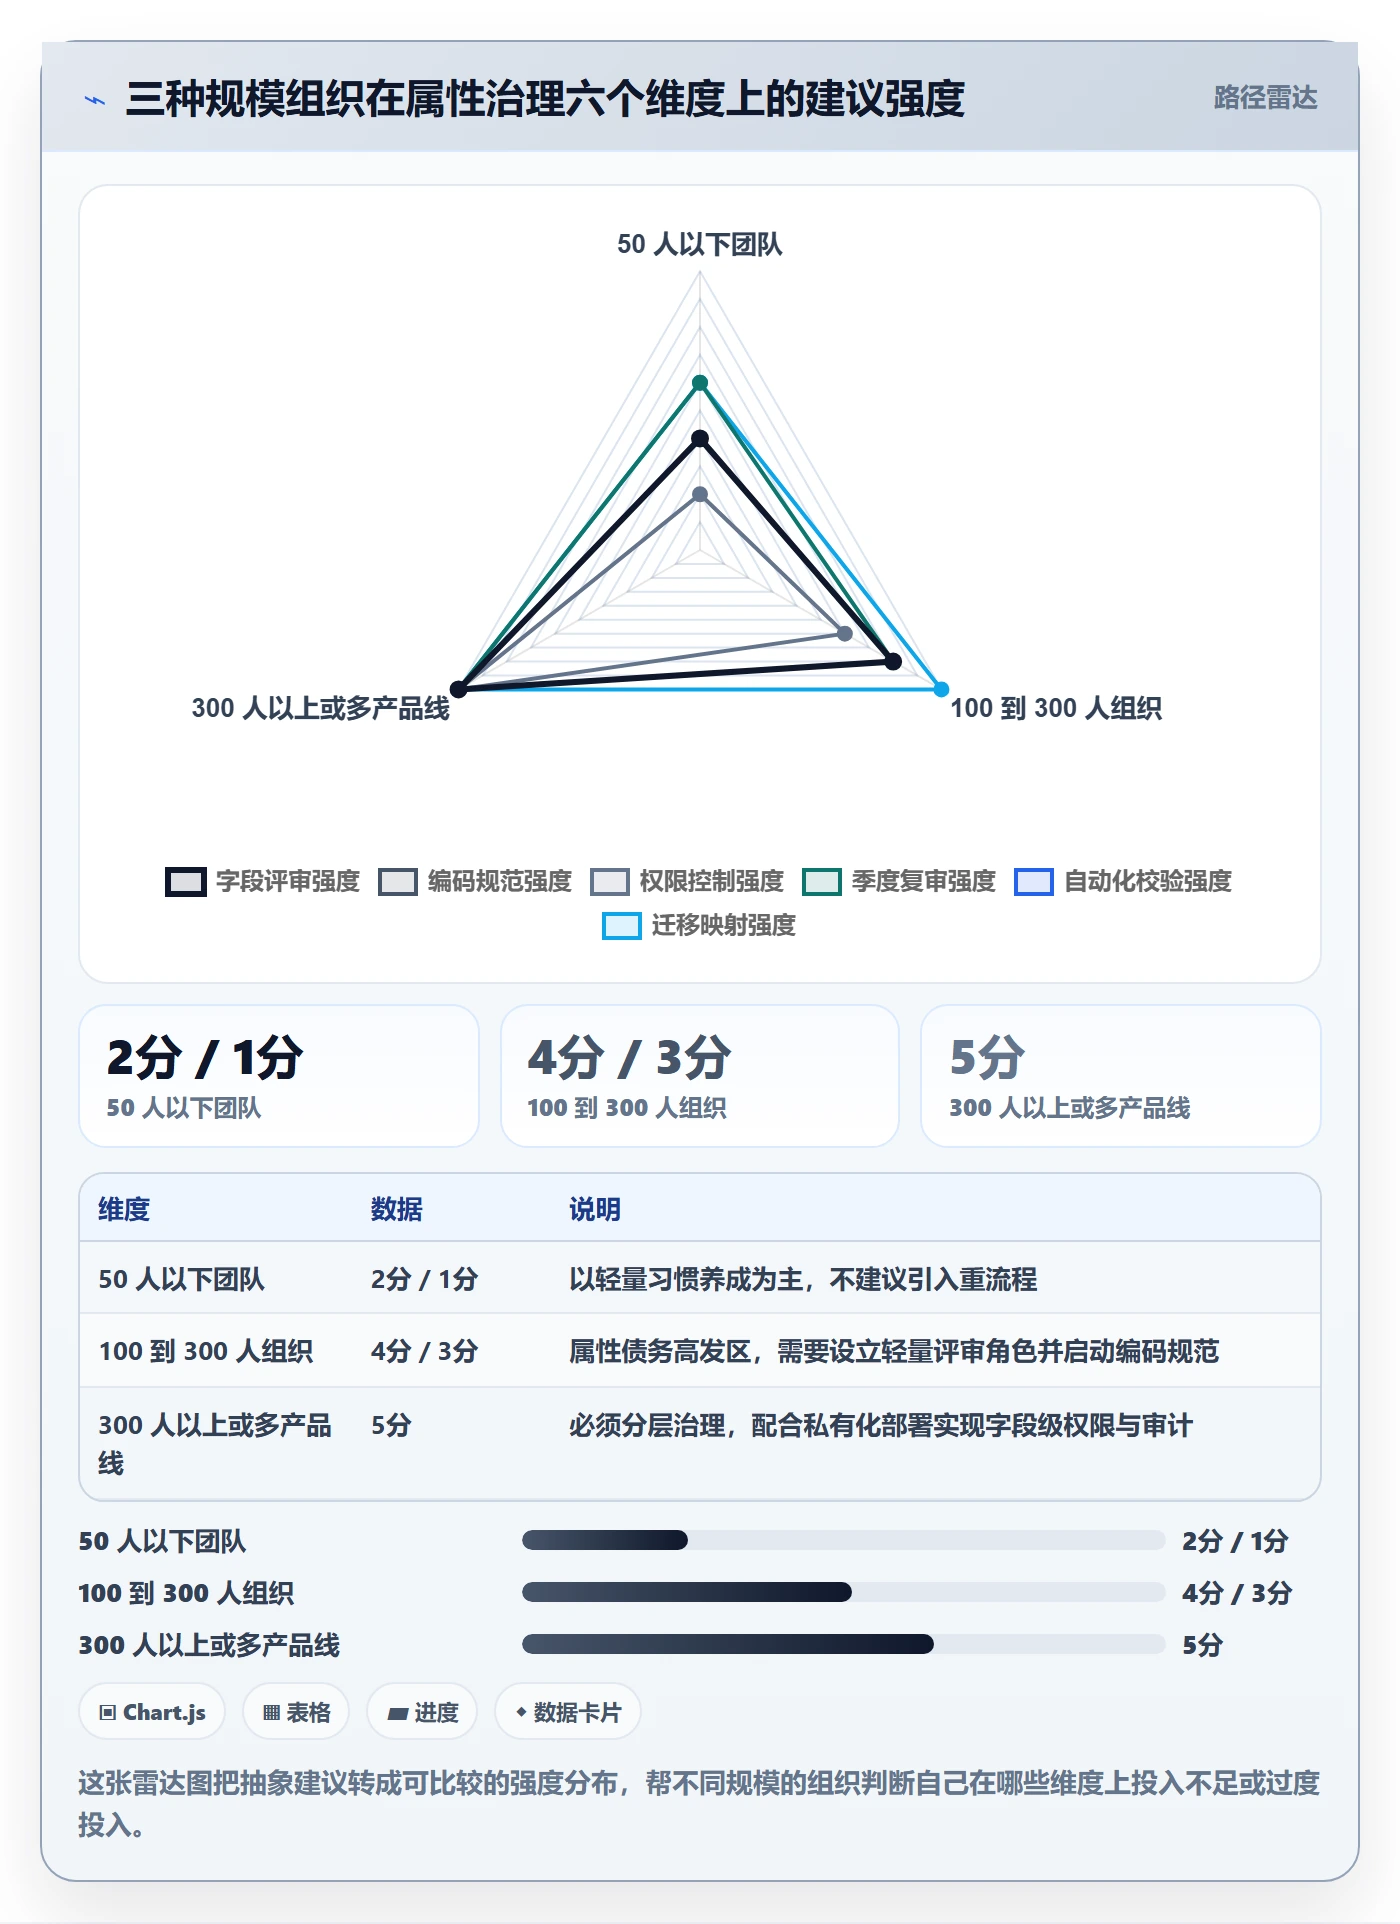The width and height of the screenshot is (1400, 1924).
Task: Select the 2分 / 1分 data card
Action: (x=279, y=1076)
